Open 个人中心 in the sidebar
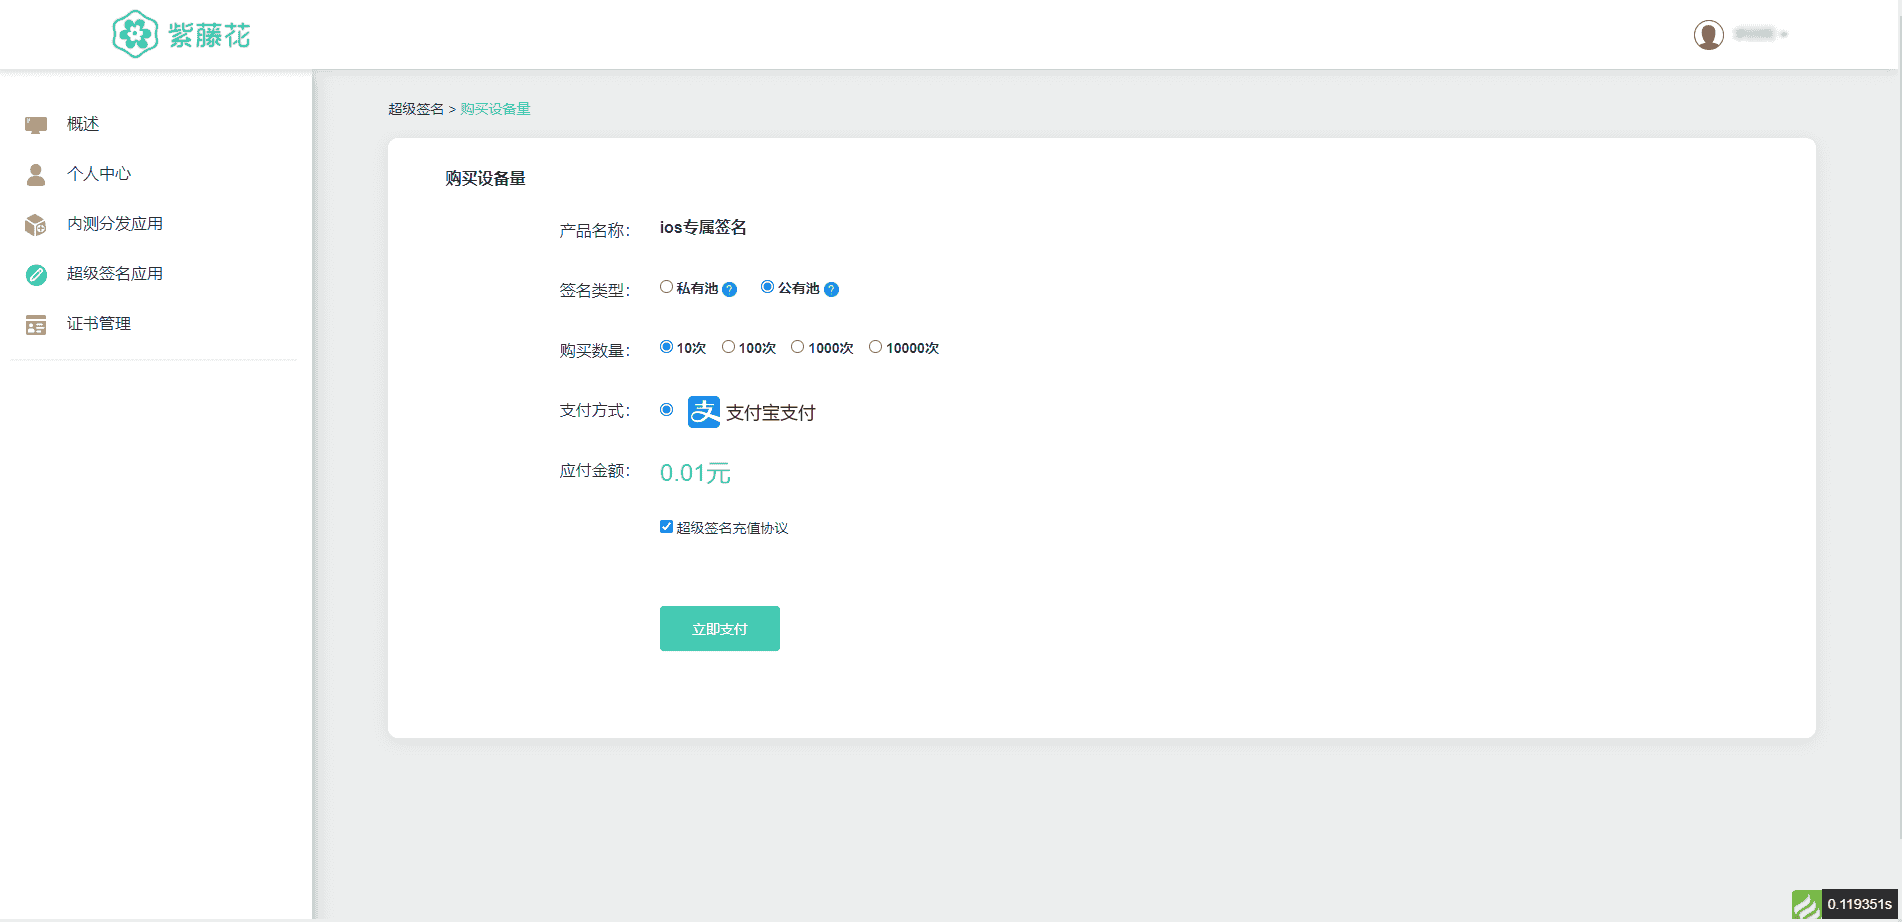Viewport: 1902px width, 922px height. (99, 174)
